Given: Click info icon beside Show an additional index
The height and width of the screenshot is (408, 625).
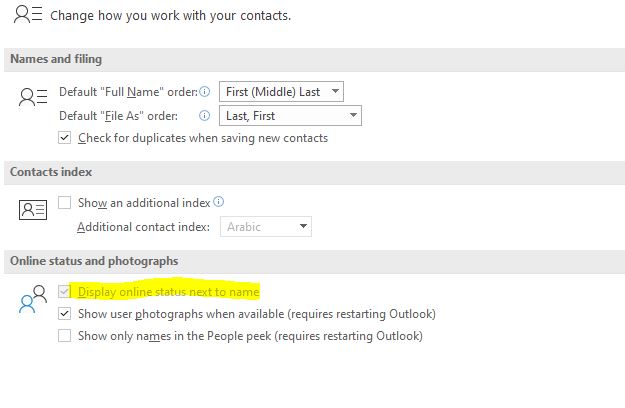Looking at the screenshot, I should (219, 202).
